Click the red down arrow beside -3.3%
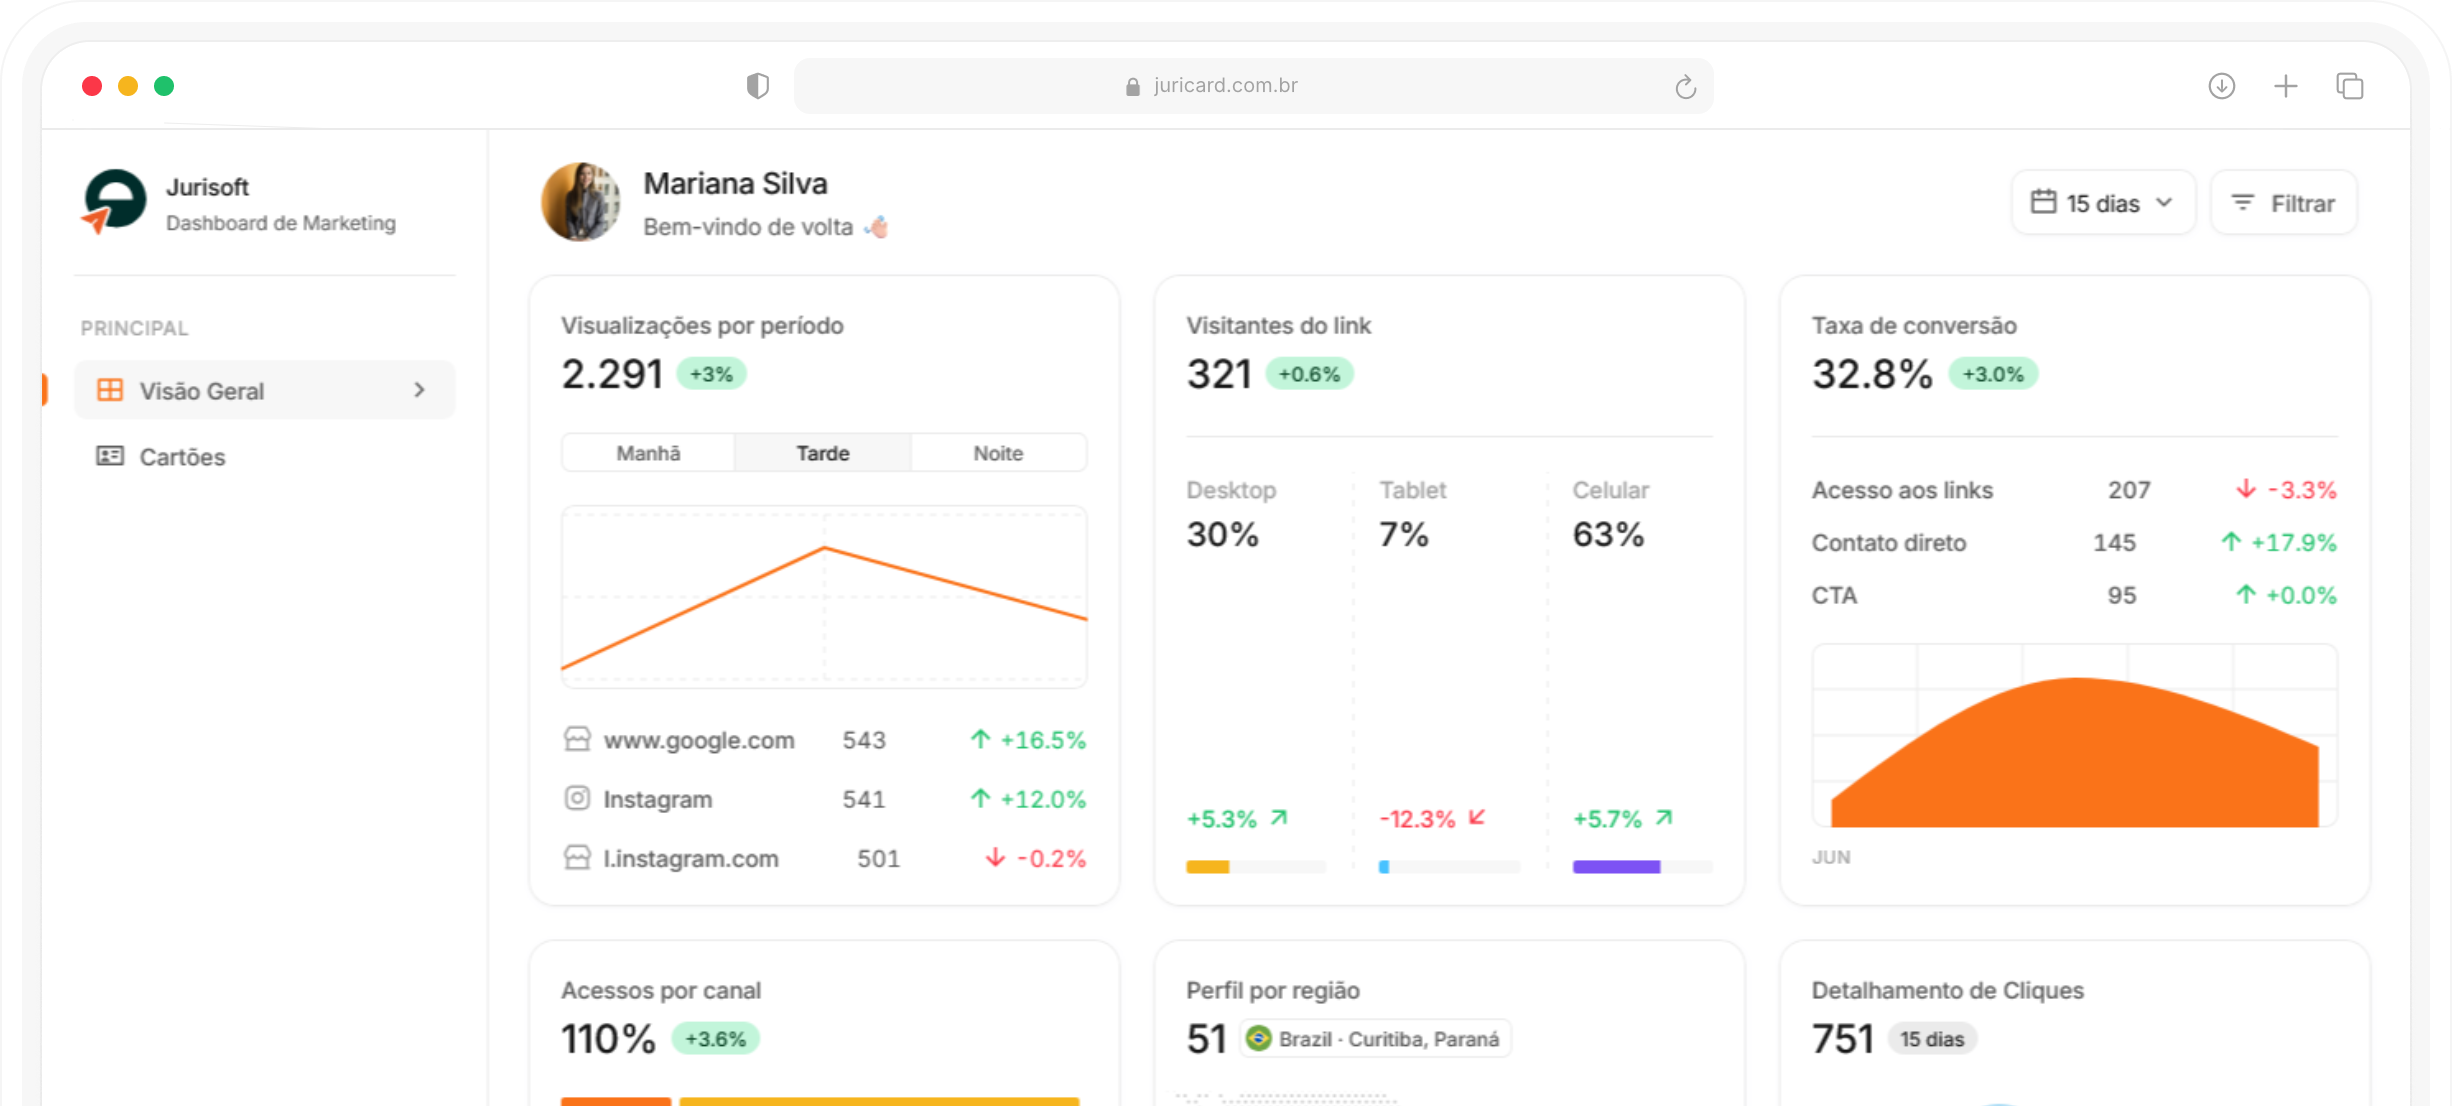The image size is (2452, 1106). tap(2246, 489)
